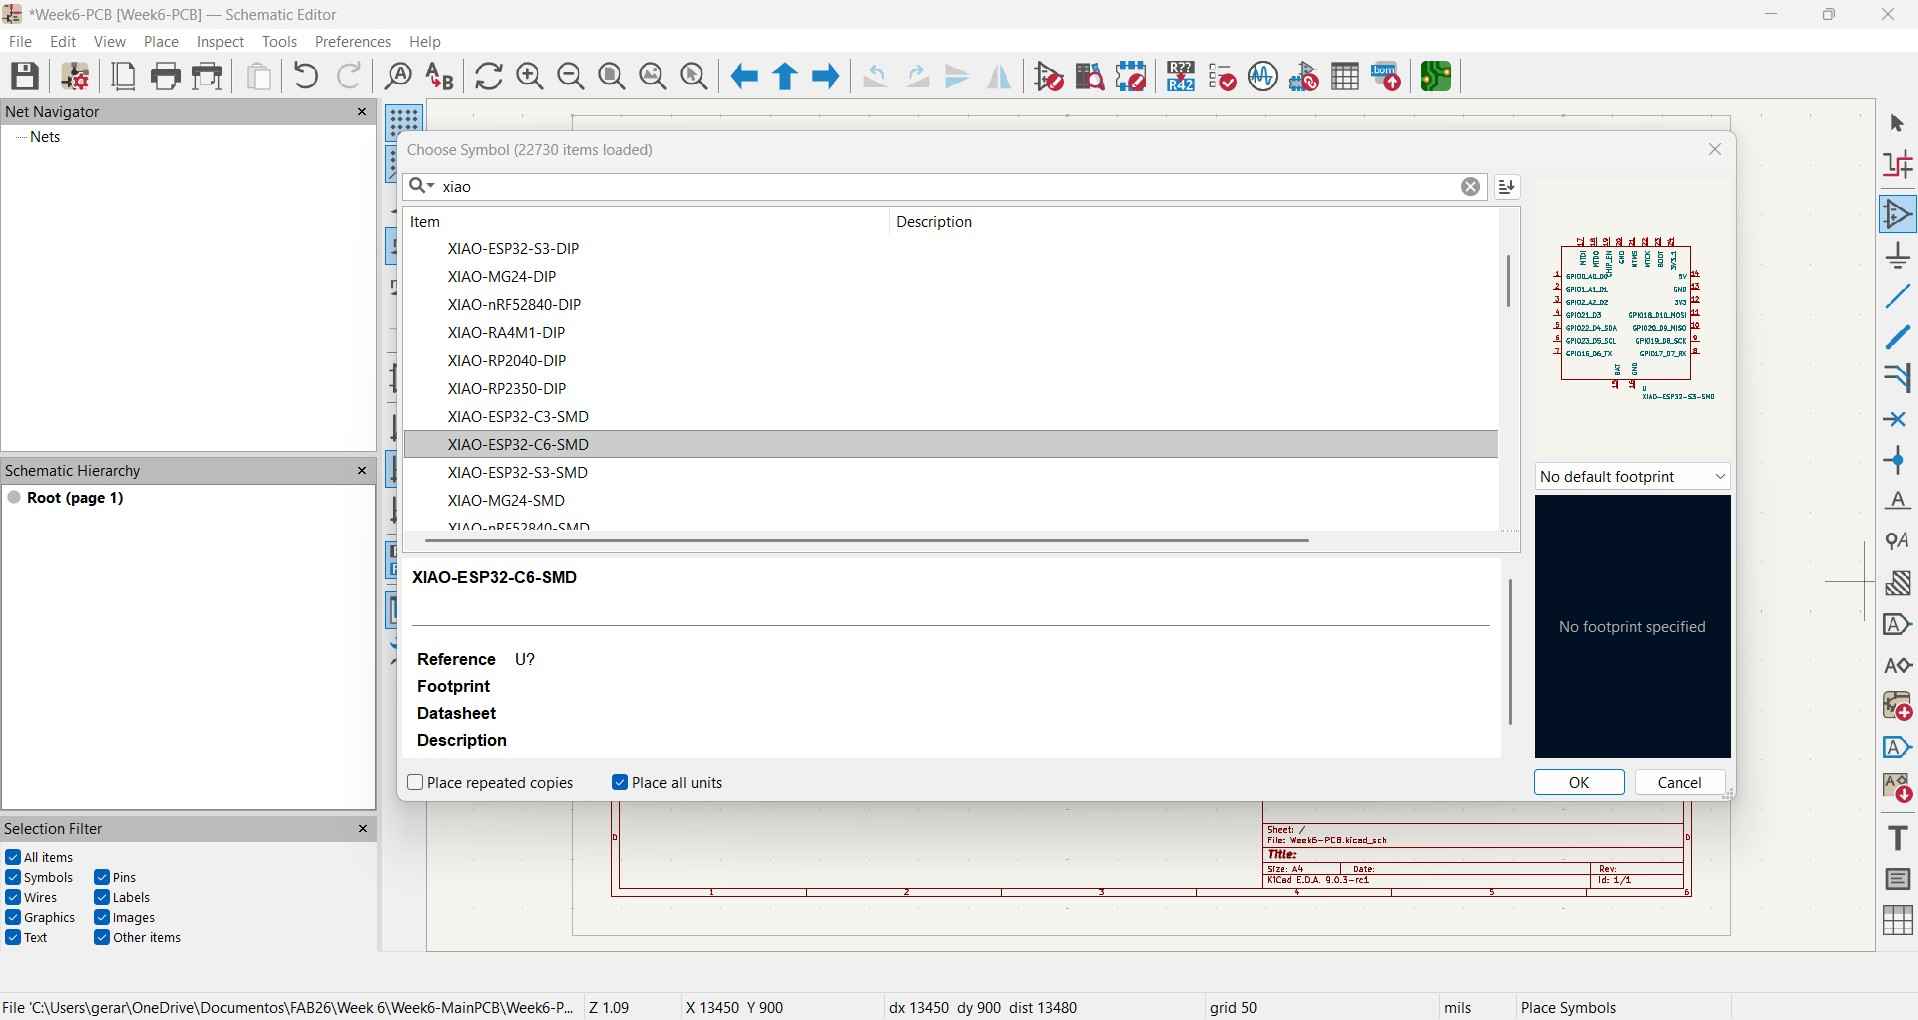Cancel the Choose Symbol dialog

tap(1680, 783)
